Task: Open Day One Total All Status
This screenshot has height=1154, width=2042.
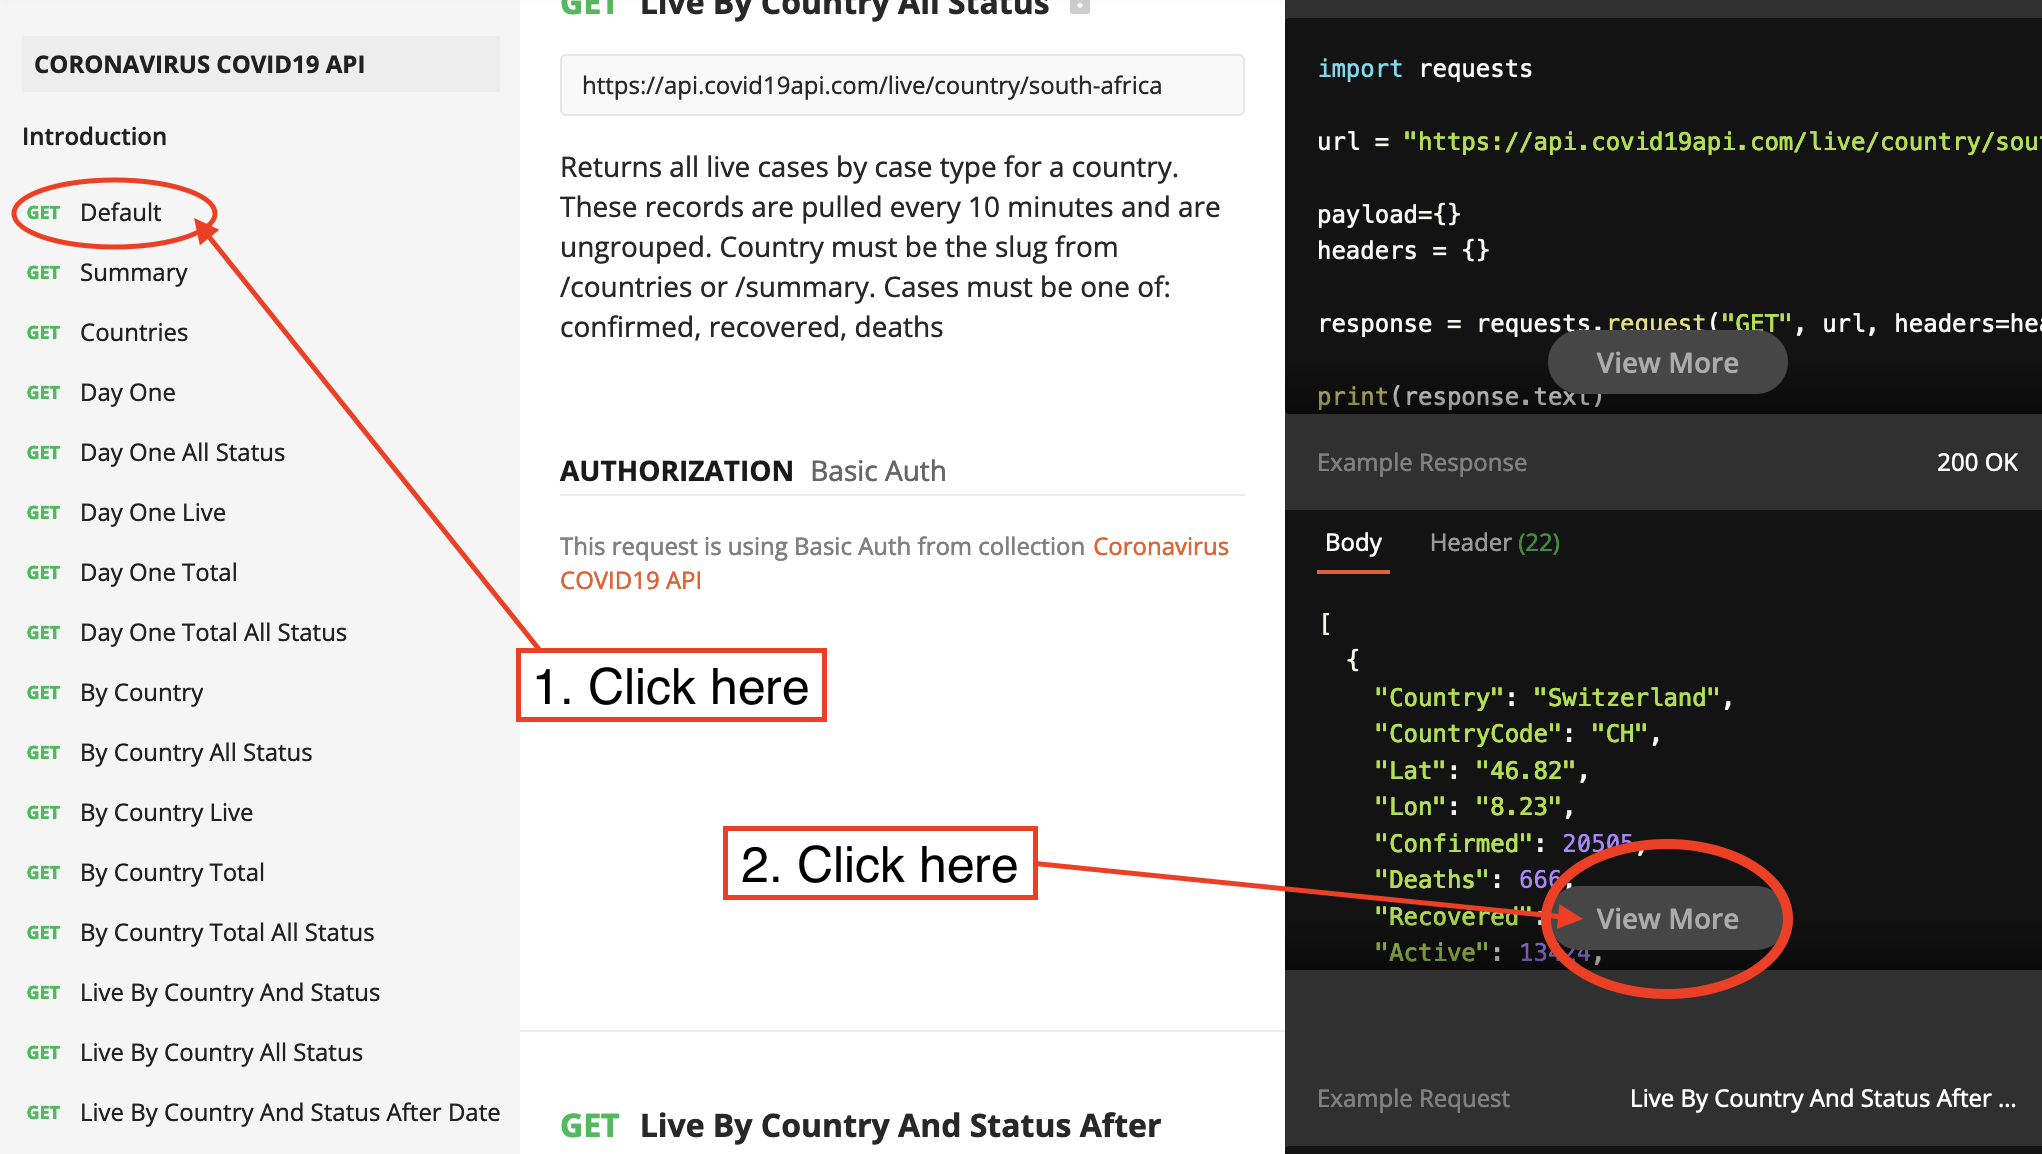Action: [x=213, y=632]
